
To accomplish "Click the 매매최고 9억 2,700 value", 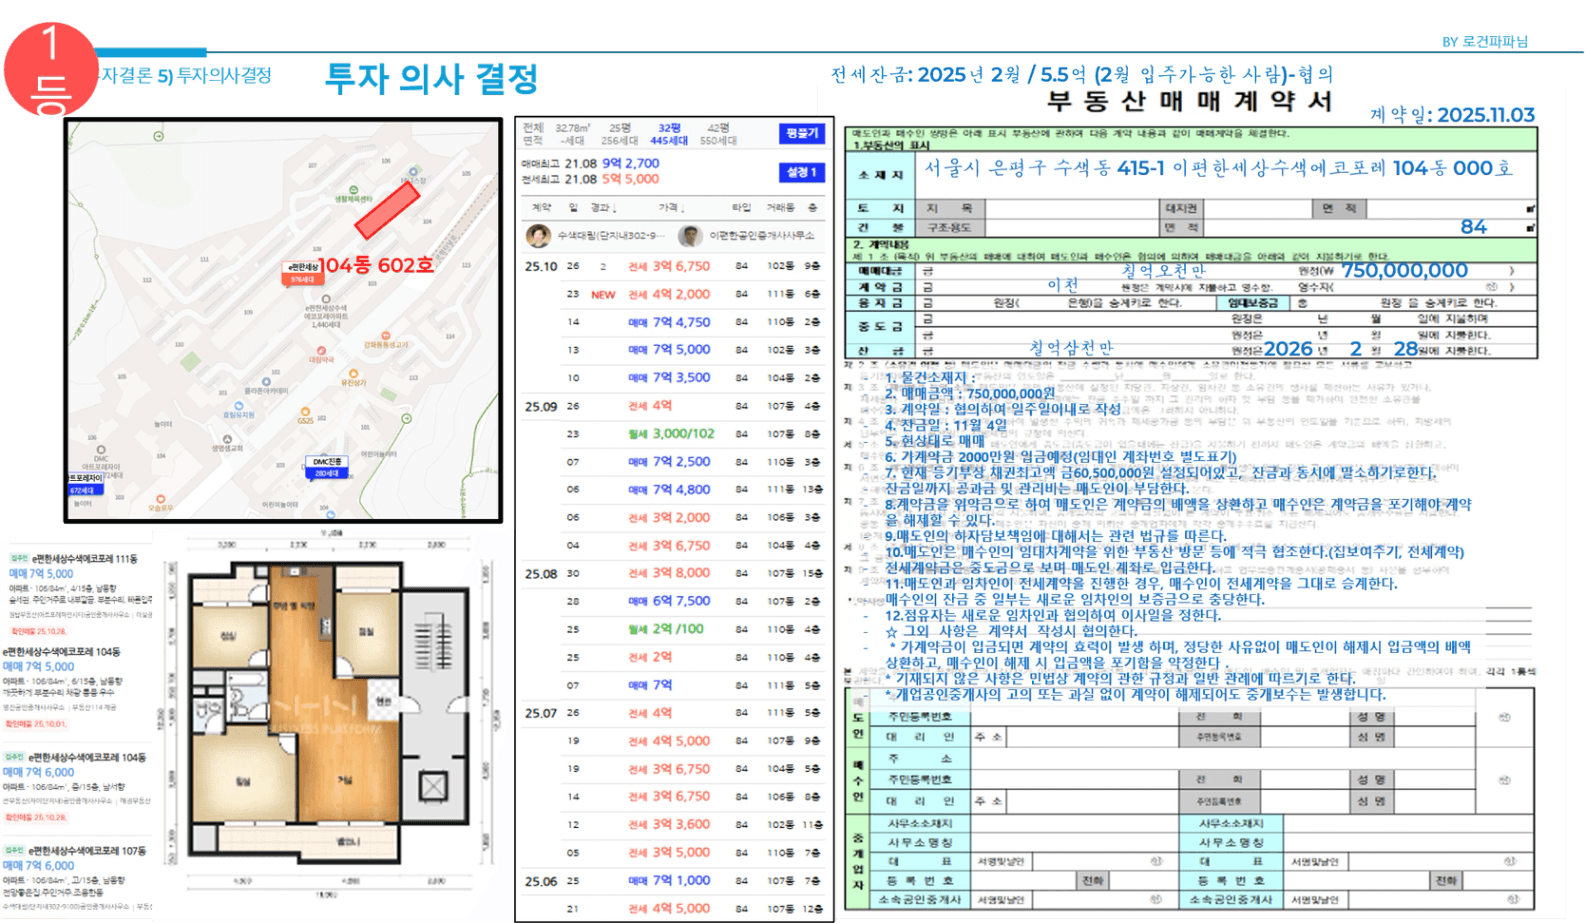I will 630,163.
